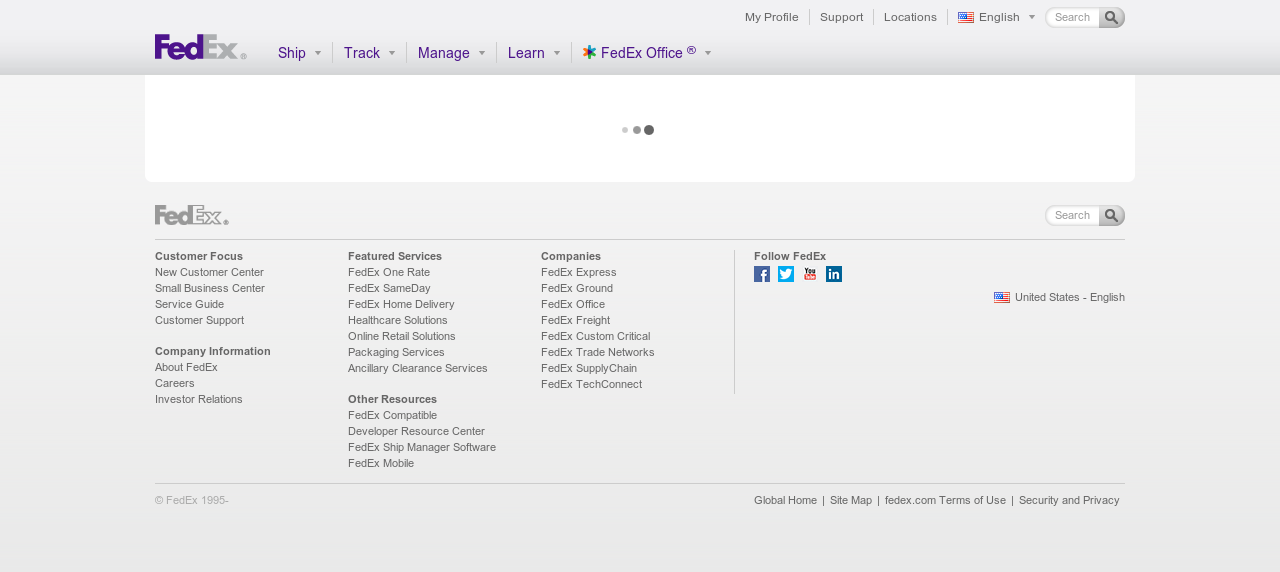Click the Featured Services heading
The height and width of the screenshot is (572, 1280).
(395, 256)
